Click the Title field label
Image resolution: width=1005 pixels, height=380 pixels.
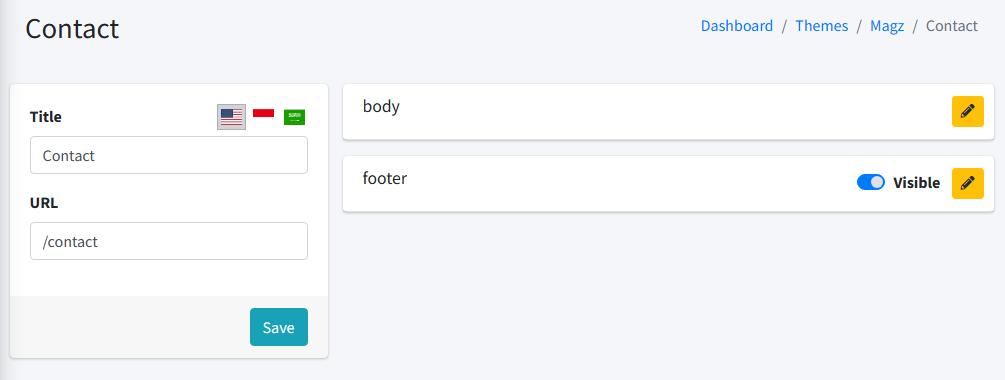tap(46, 117)
